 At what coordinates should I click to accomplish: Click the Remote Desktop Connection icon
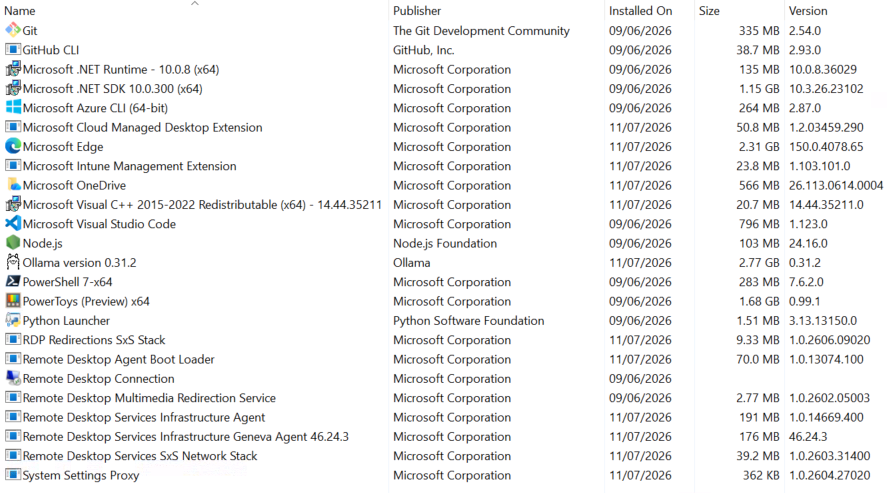click(13, 378)
